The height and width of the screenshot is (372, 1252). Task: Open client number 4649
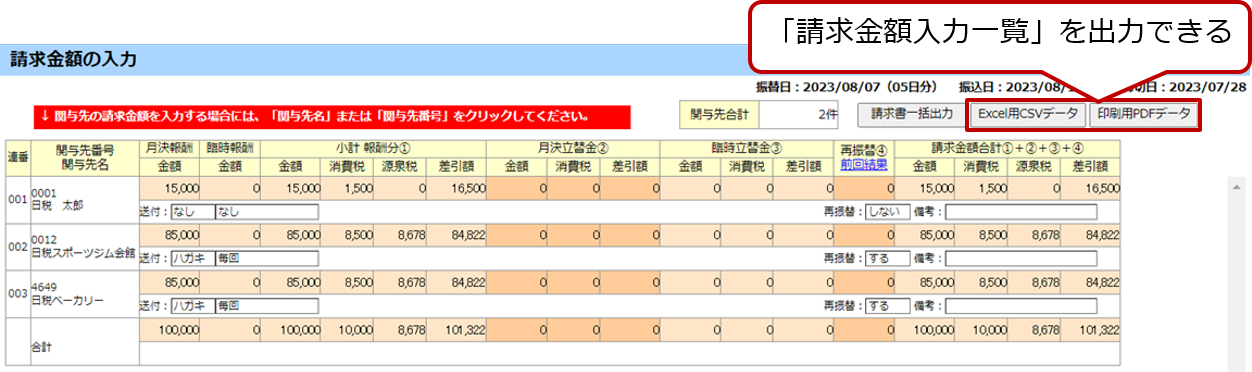(x=44, y=287)
